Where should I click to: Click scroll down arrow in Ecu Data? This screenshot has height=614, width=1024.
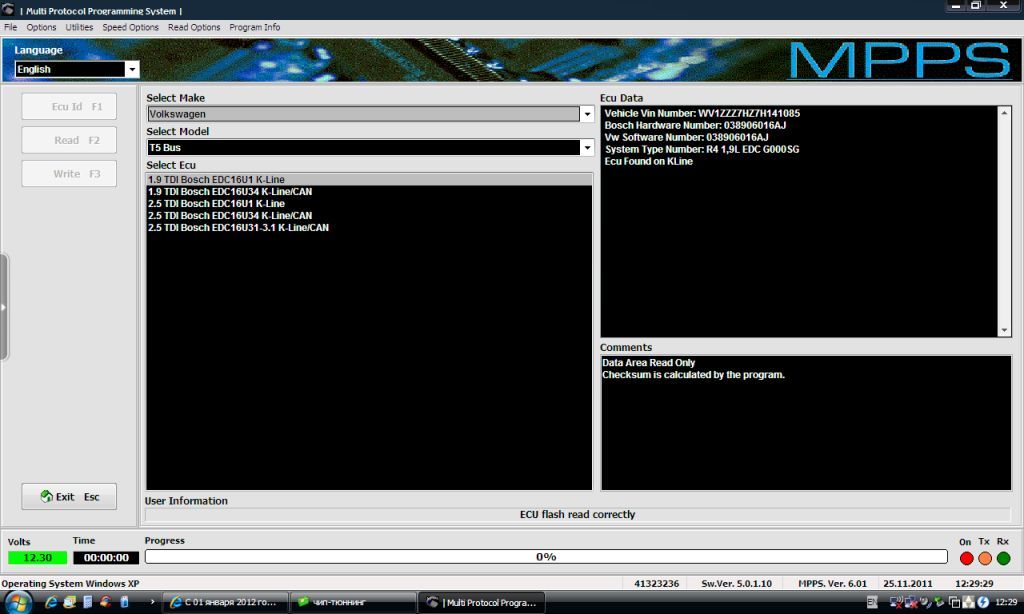click(1004, 331)
